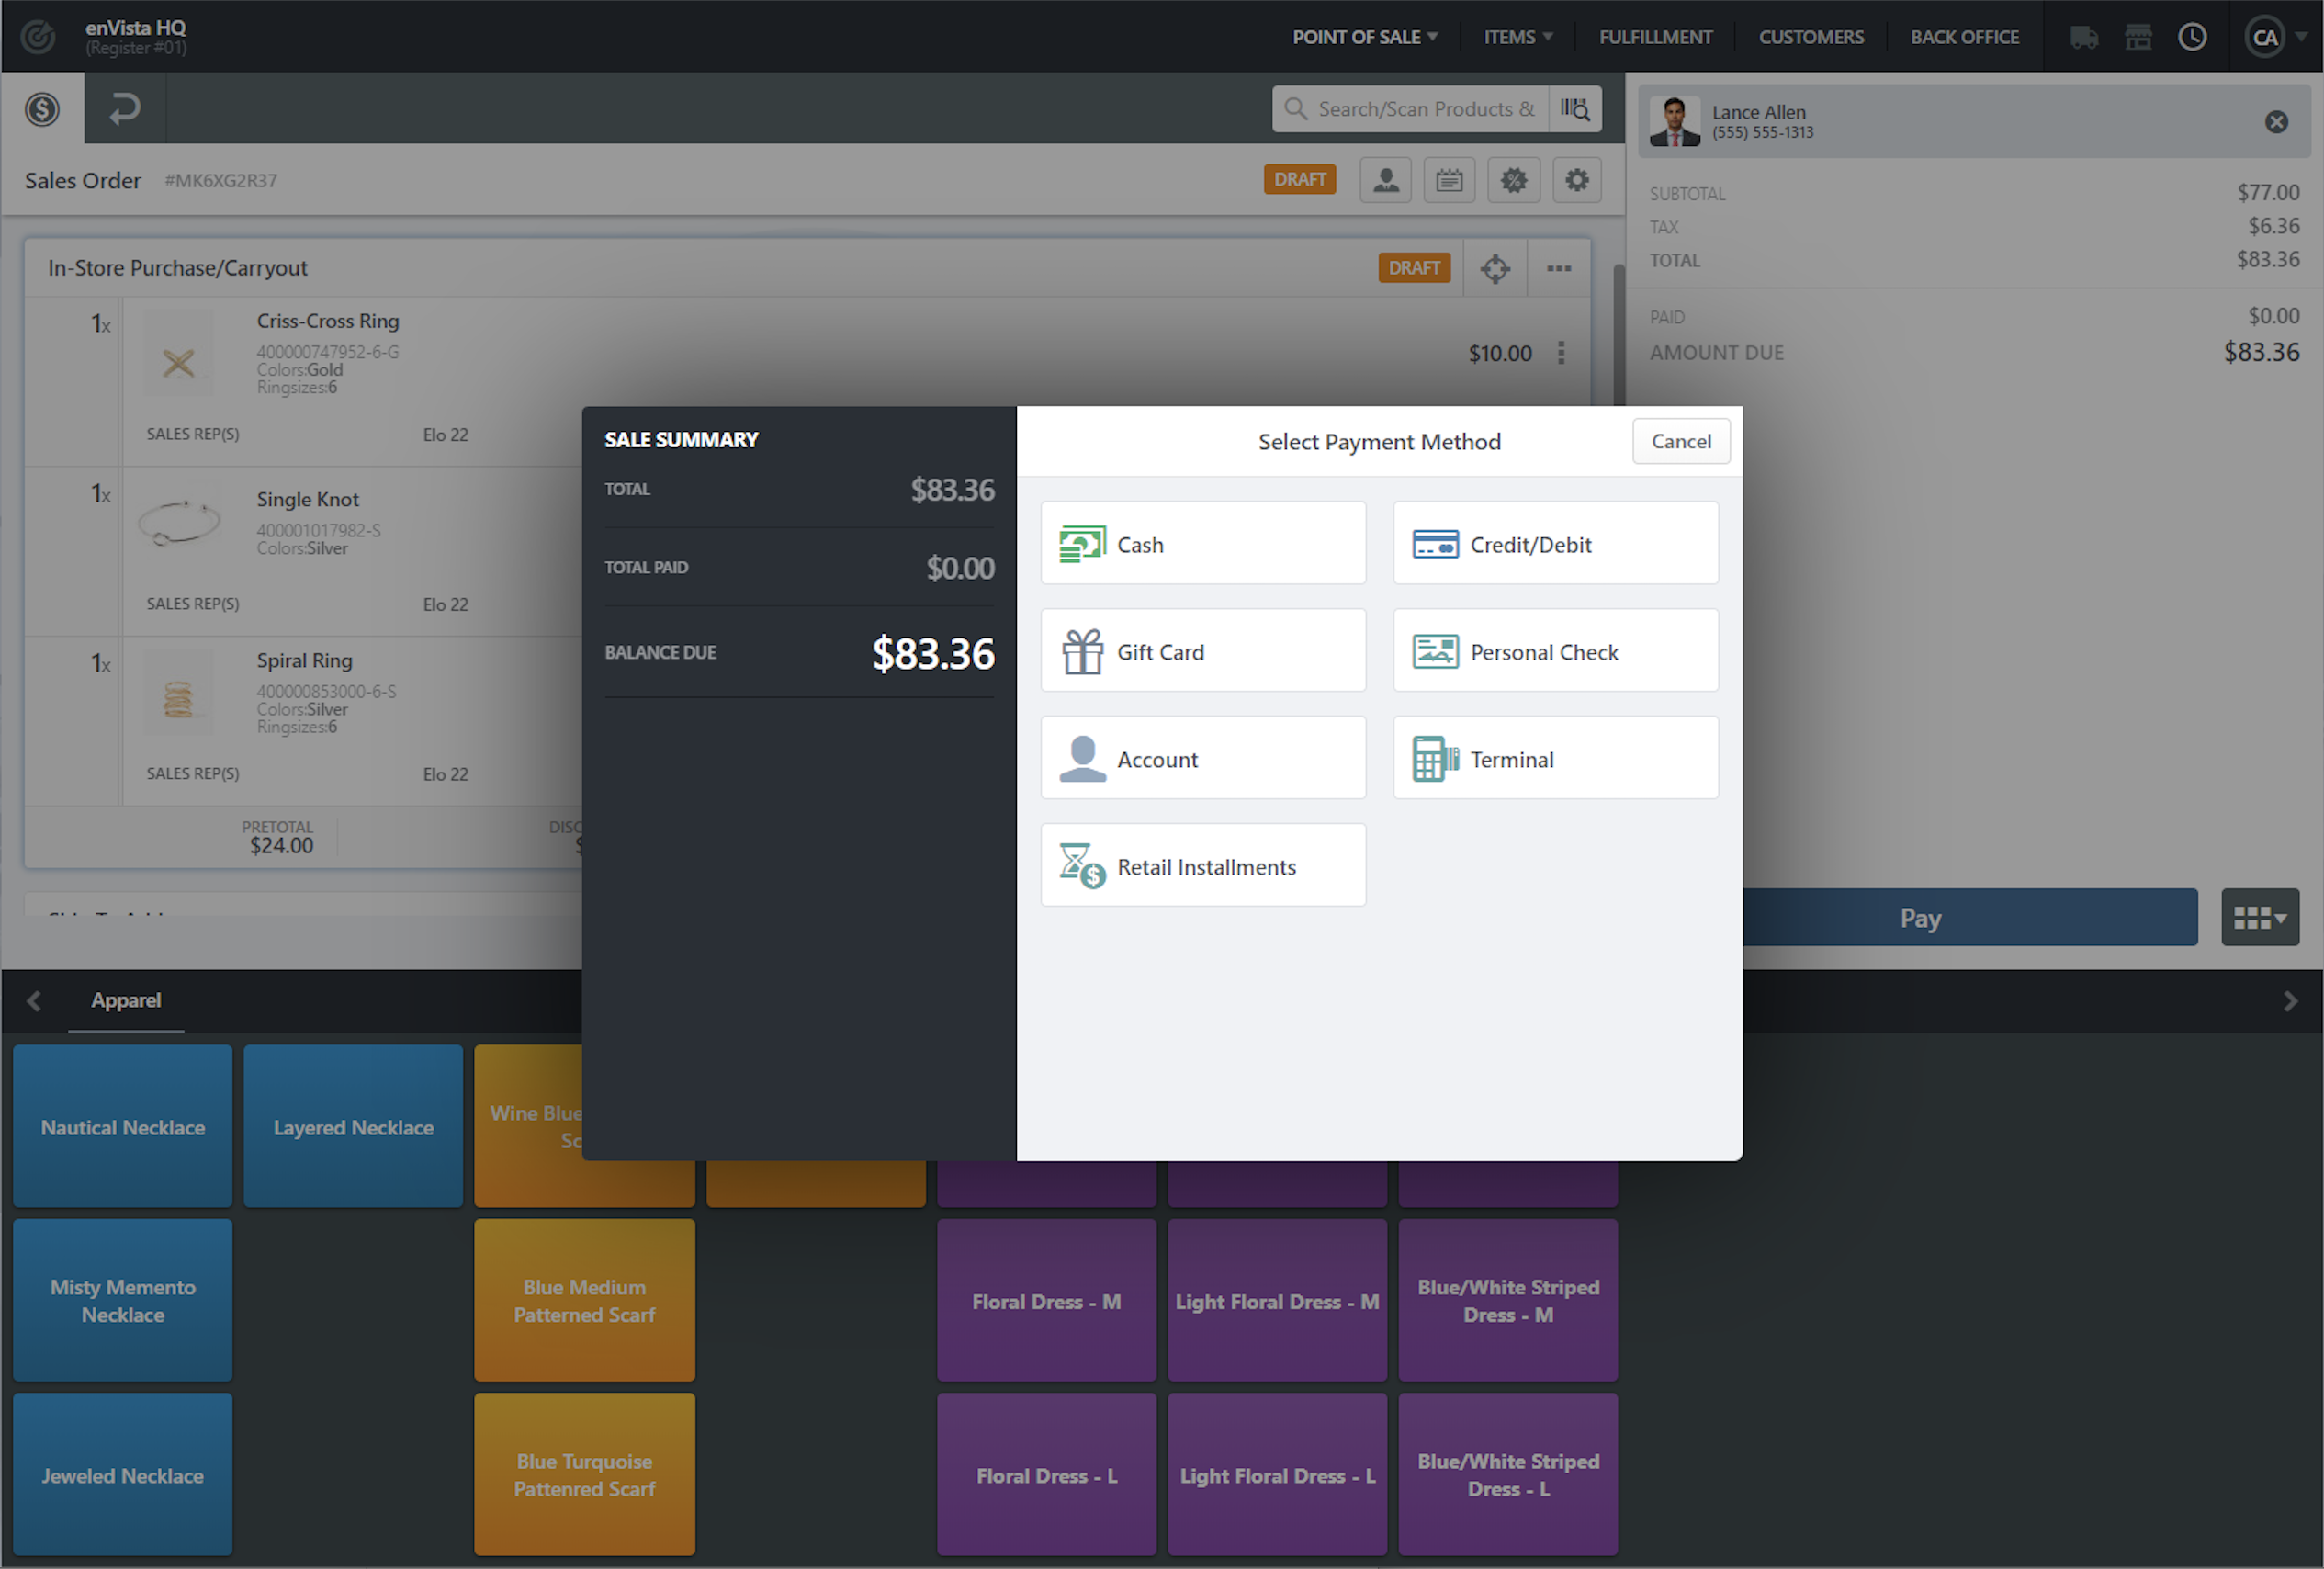Viewport: 2324px width, 1569px height.
Task: Open the Point of Sale dropdown menu
Action: click(x=1364, y=37)
